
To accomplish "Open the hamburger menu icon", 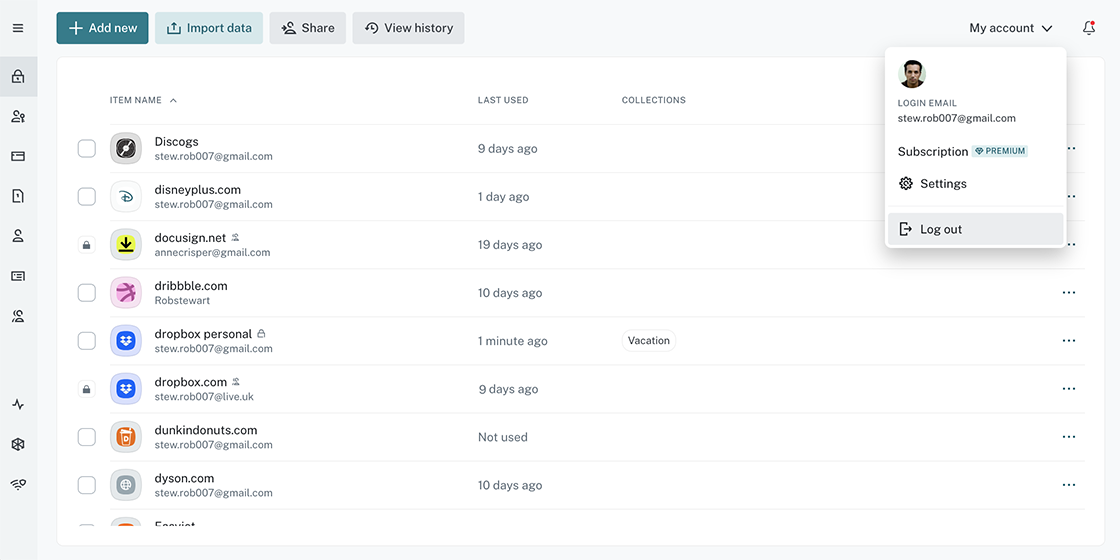I will click(x=18, y=28).
